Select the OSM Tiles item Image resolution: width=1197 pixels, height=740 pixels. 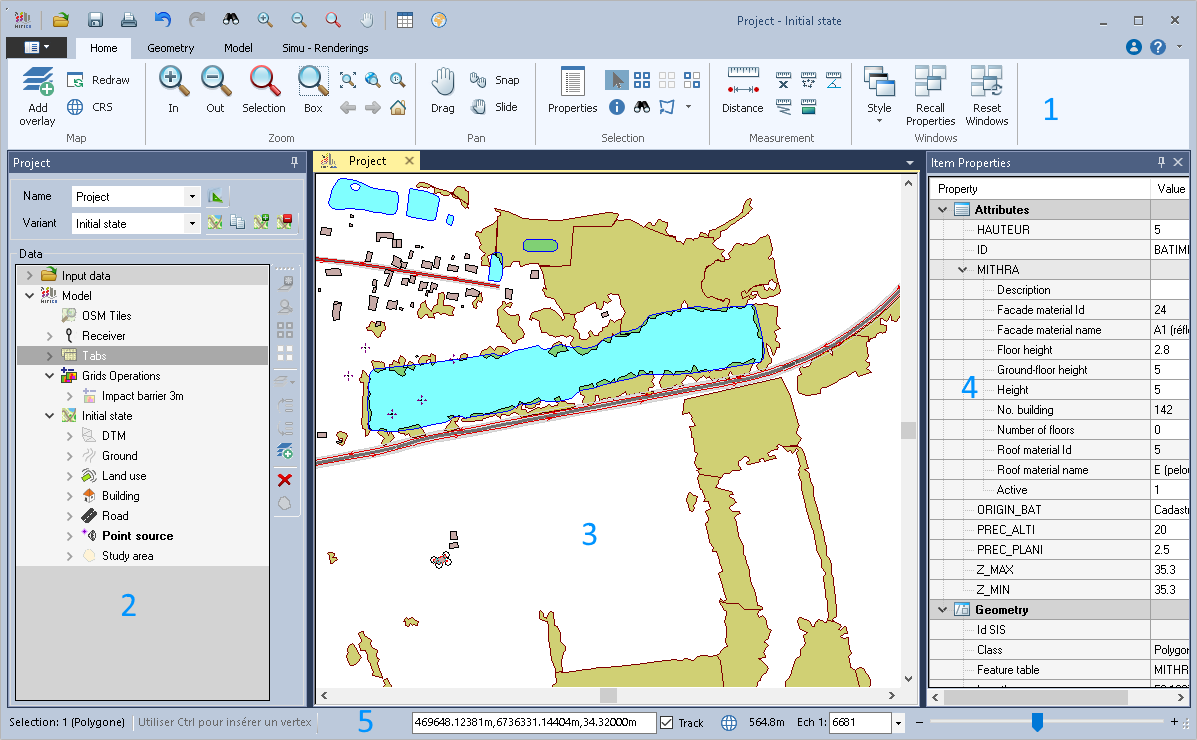click(x=106, y=315)
